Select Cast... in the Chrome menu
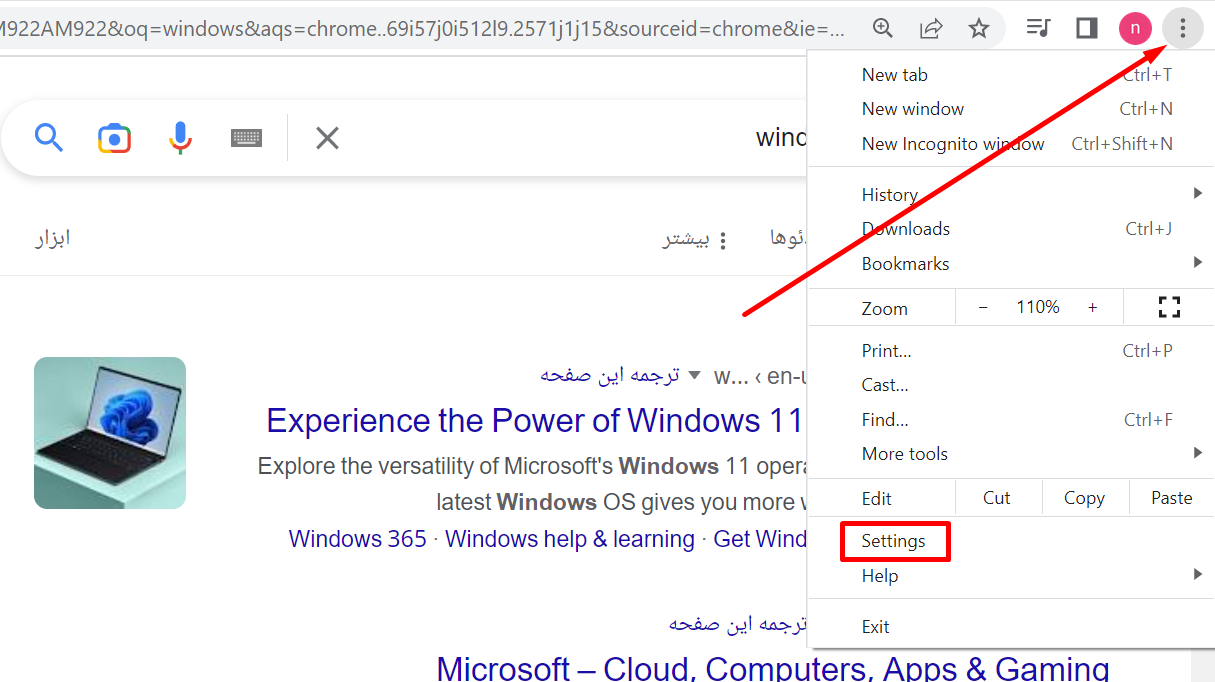Viewport: 1215px width, 682px height. (x=1010, y=385)
